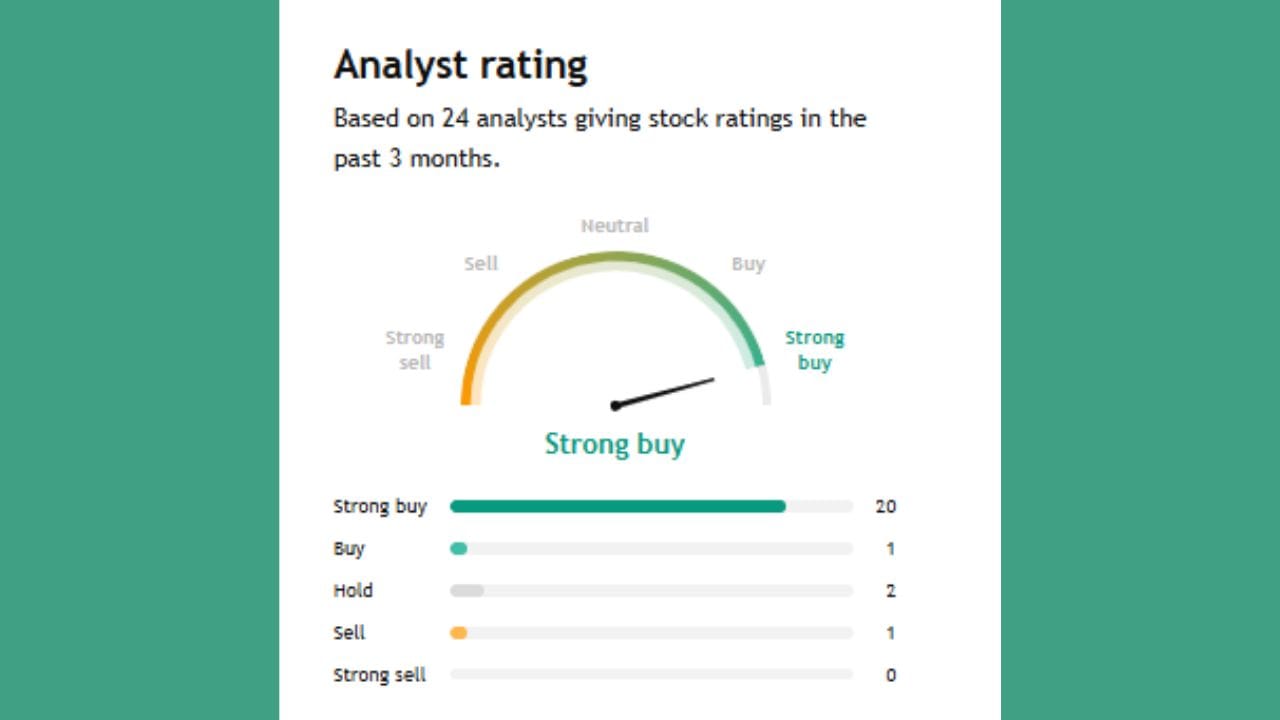This screenshot has height=720, width=1280.
Task: Select the "Strong sell" label left of gauge
Action: click(x=415, y=350)
